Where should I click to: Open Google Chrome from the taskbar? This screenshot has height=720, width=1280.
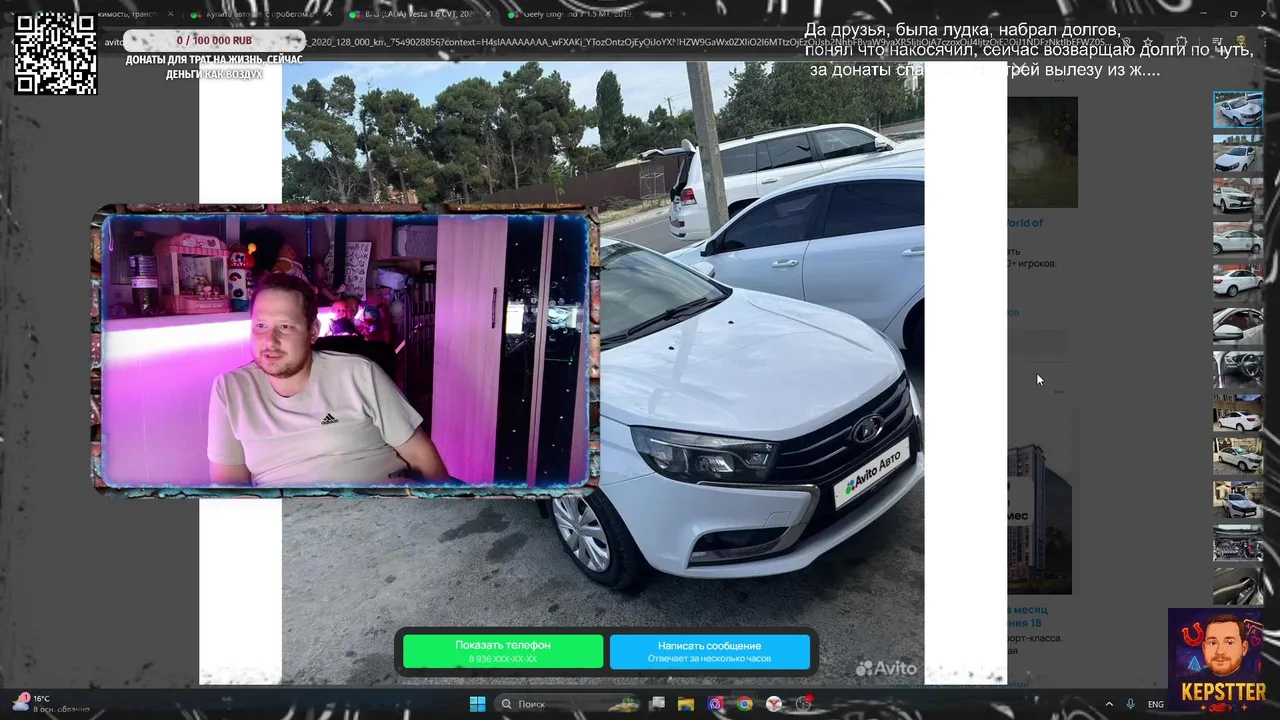[744, 704]
